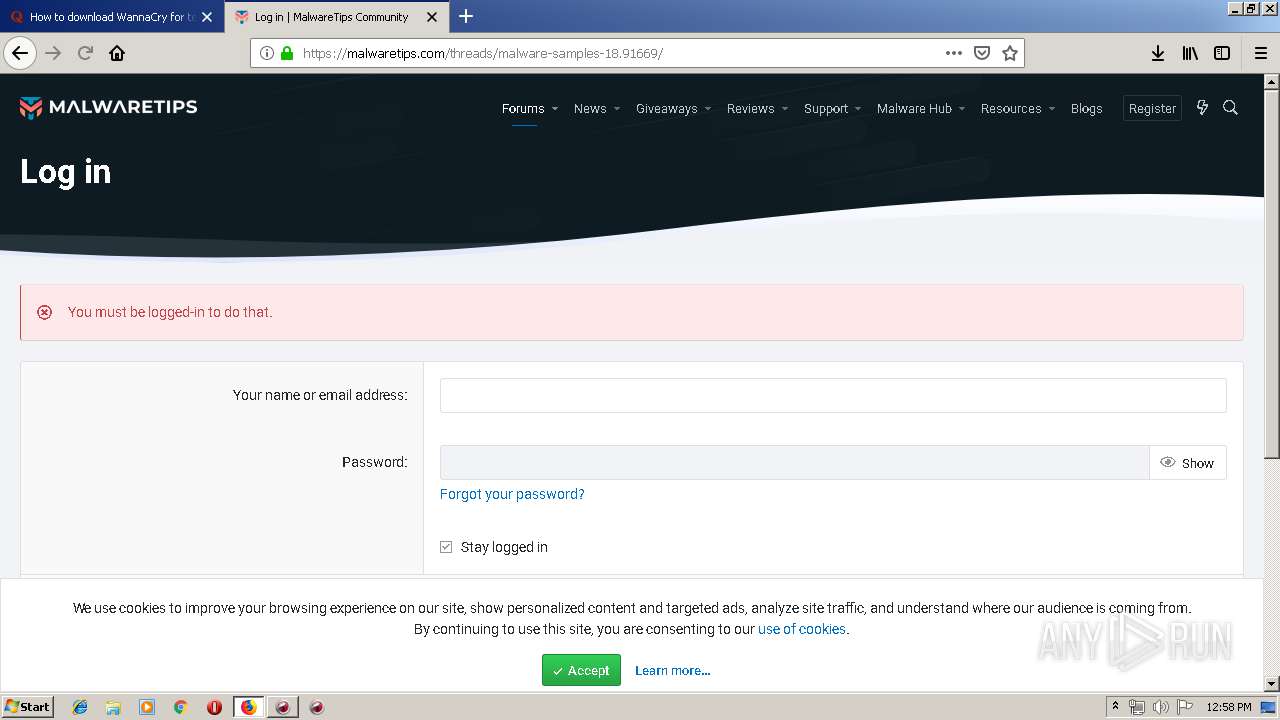Open the Firefox downloads panel
The height and width of the screenshot is (720, 1280).
pyautogui.click(x=1158, y=53)
